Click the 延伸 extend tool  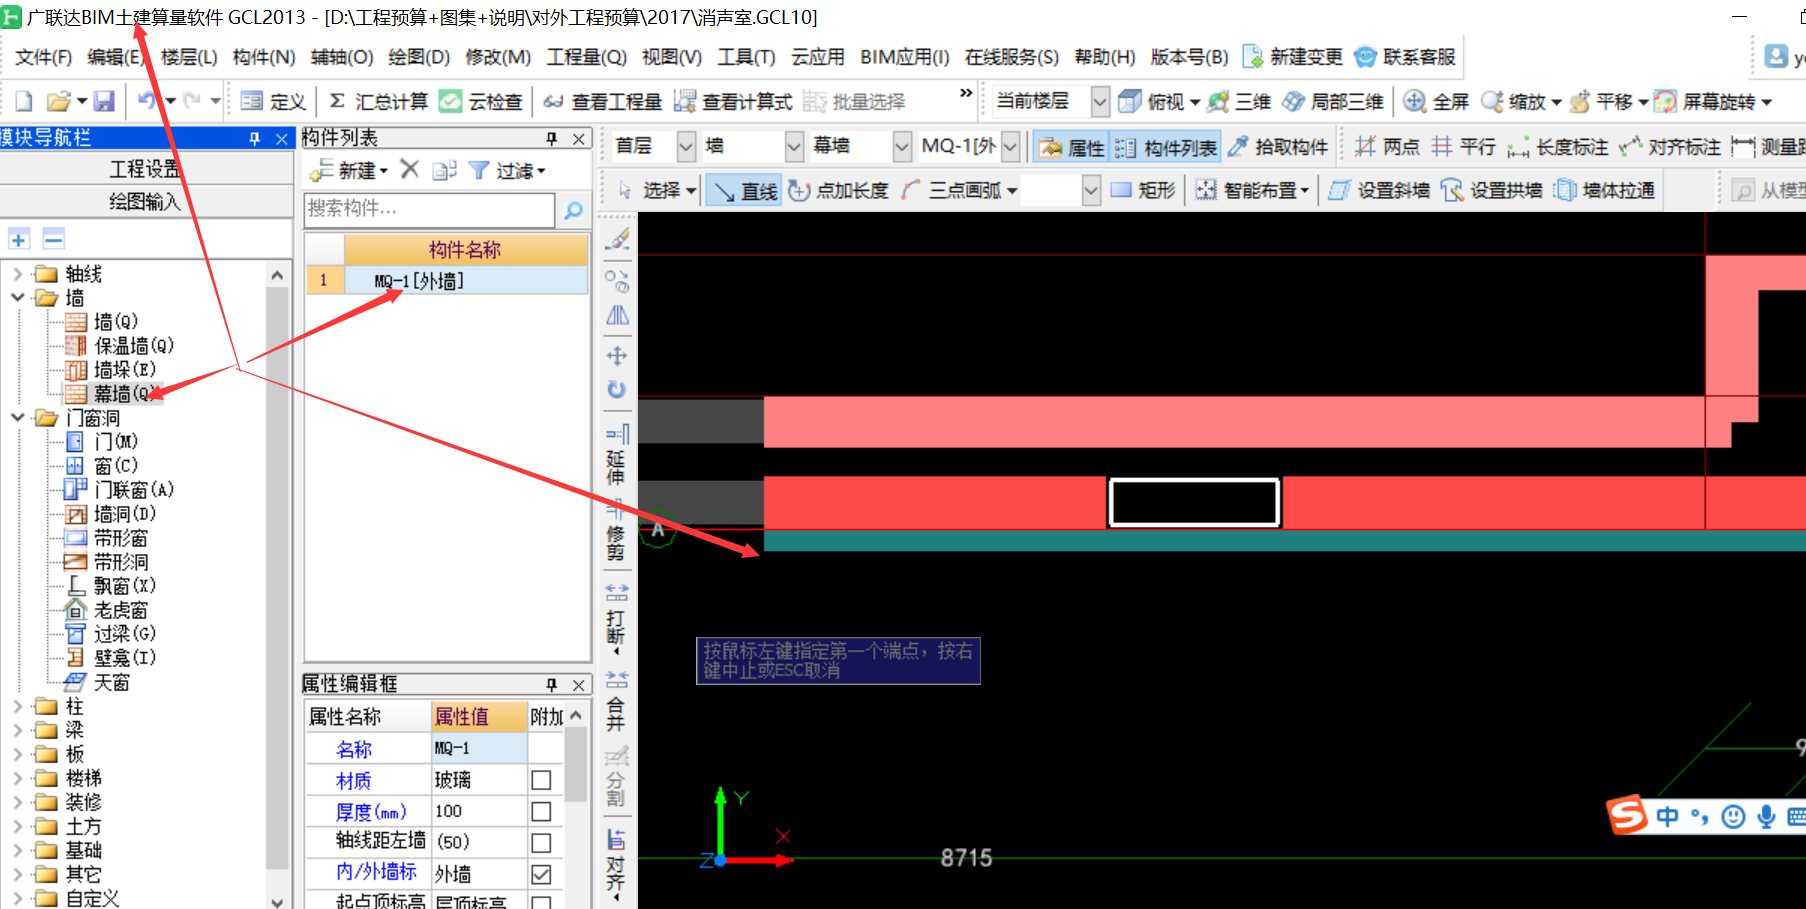617,455
